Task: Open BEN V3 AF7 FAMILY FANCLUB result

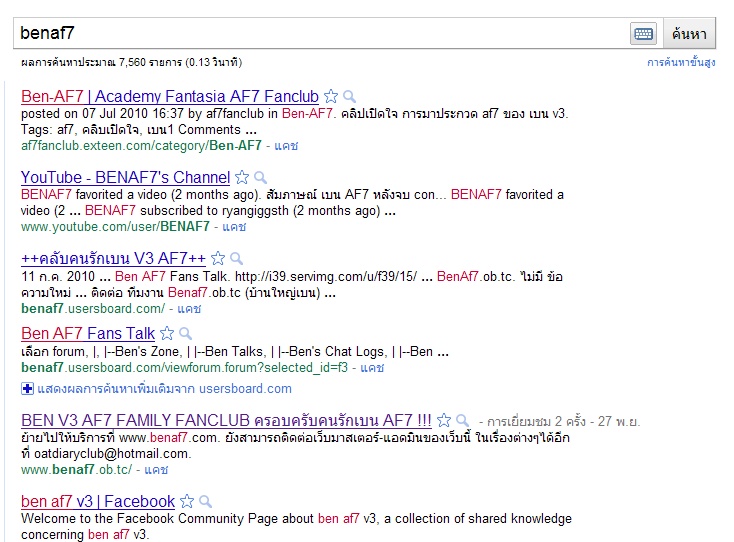Action: [x=226, y=420]
